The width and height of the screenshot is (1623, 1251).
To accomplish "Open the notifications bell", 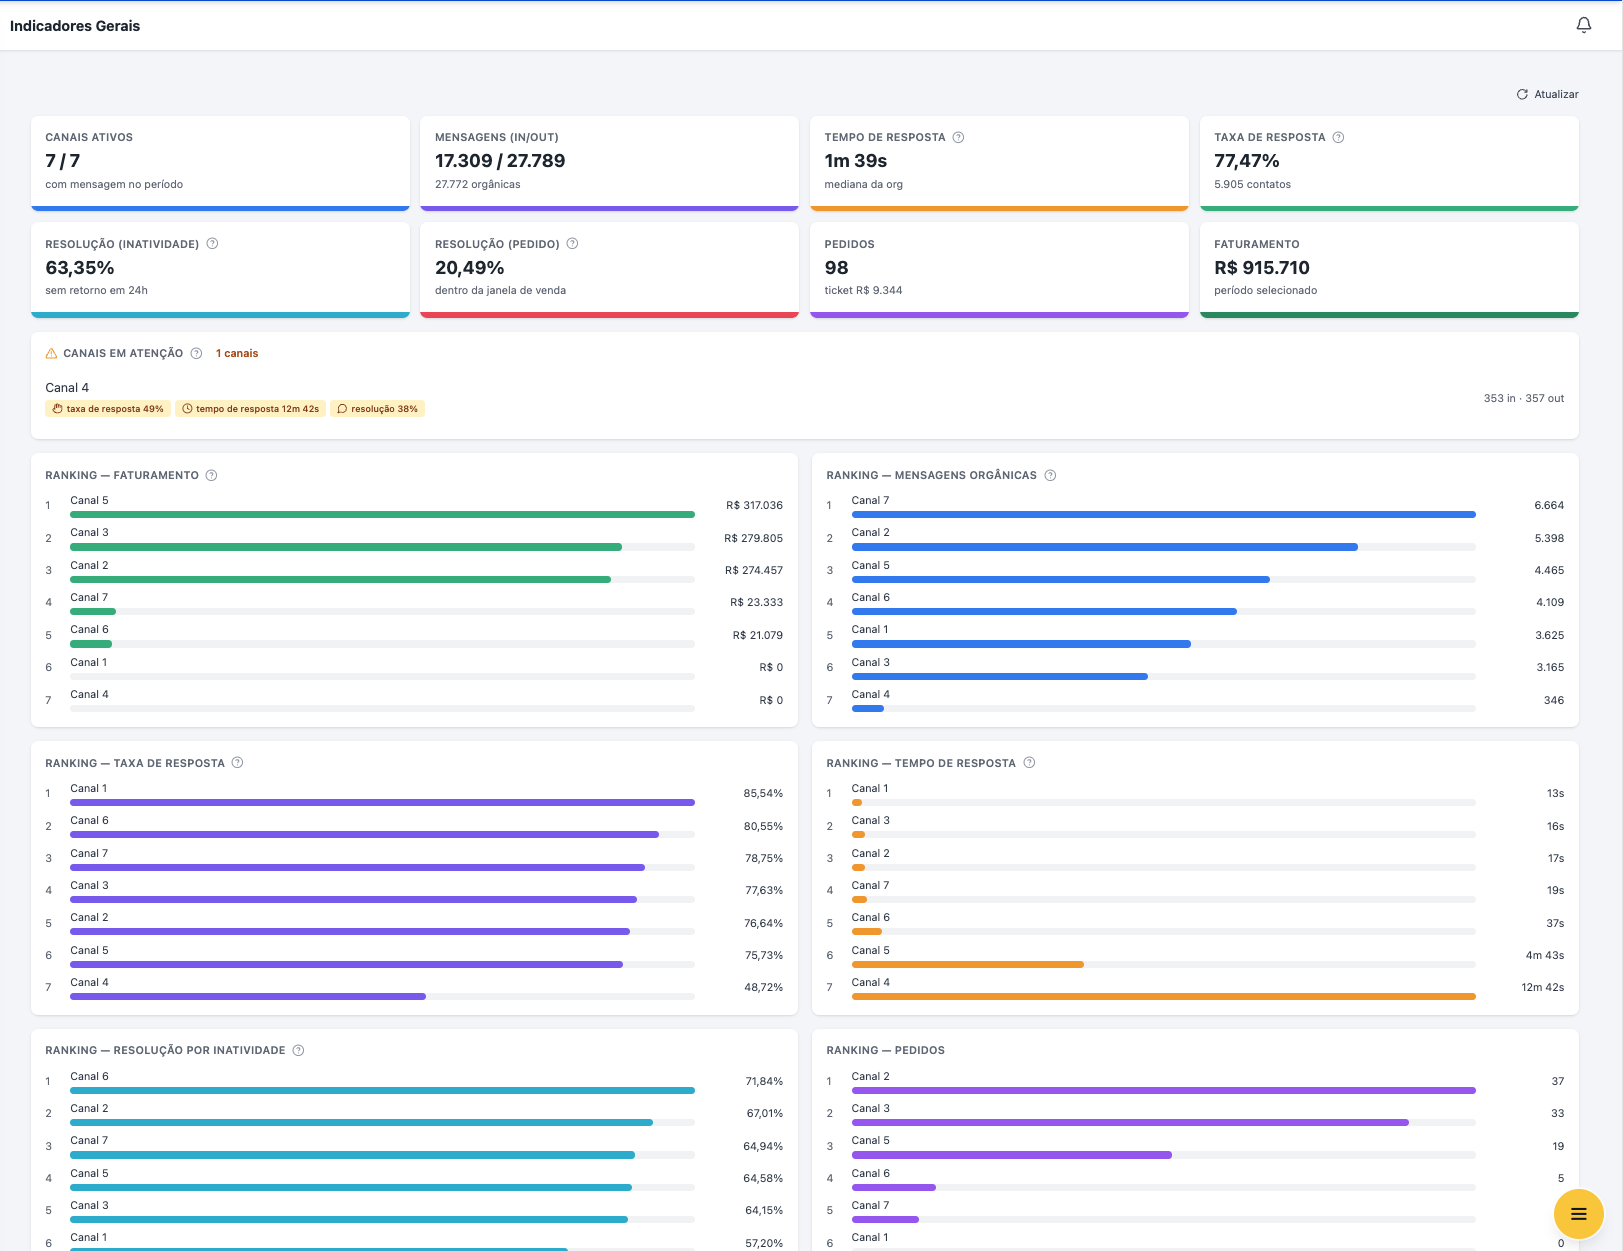I will (x=1584, y=25).
